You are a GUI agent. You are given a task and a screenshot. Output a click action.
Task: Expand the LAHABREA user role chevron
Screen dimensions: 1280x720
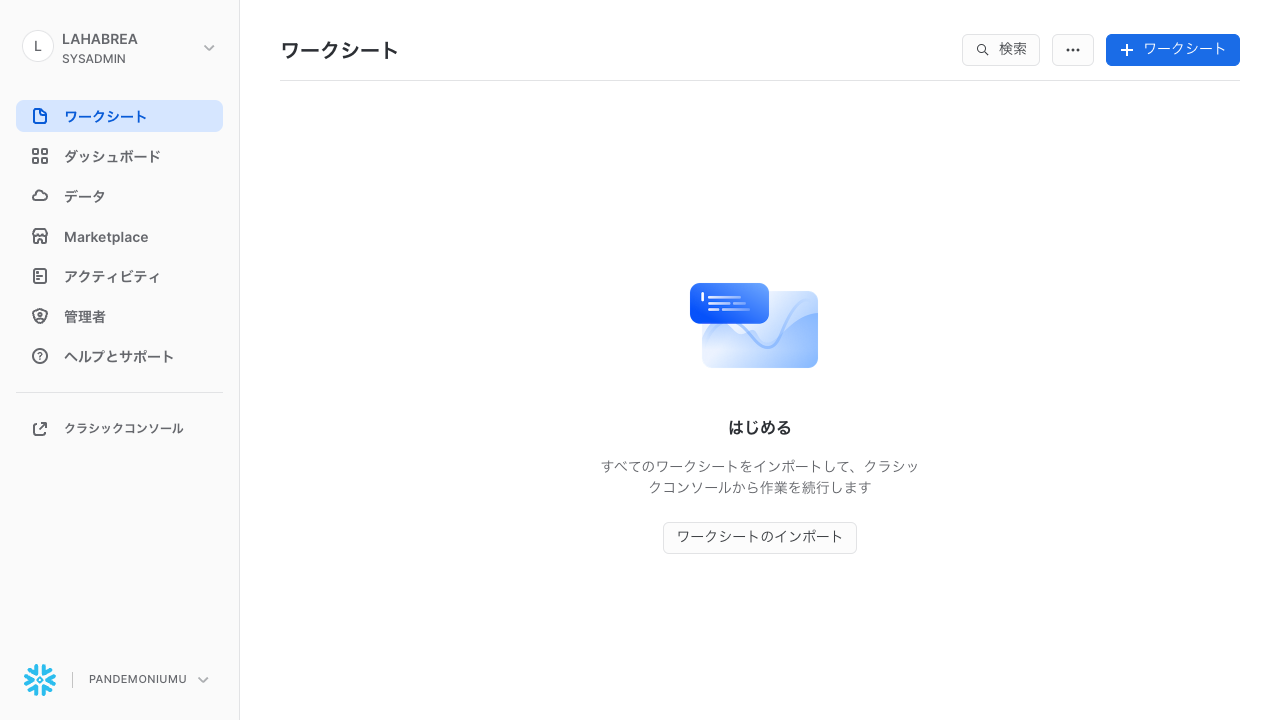(209, 47)
